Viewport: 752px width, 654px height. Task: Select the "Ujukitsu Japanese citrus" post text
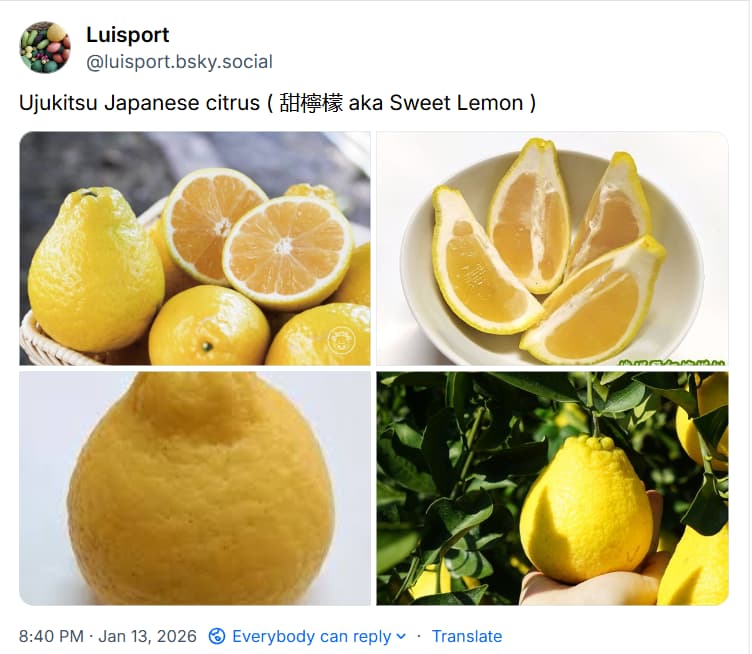139,103
